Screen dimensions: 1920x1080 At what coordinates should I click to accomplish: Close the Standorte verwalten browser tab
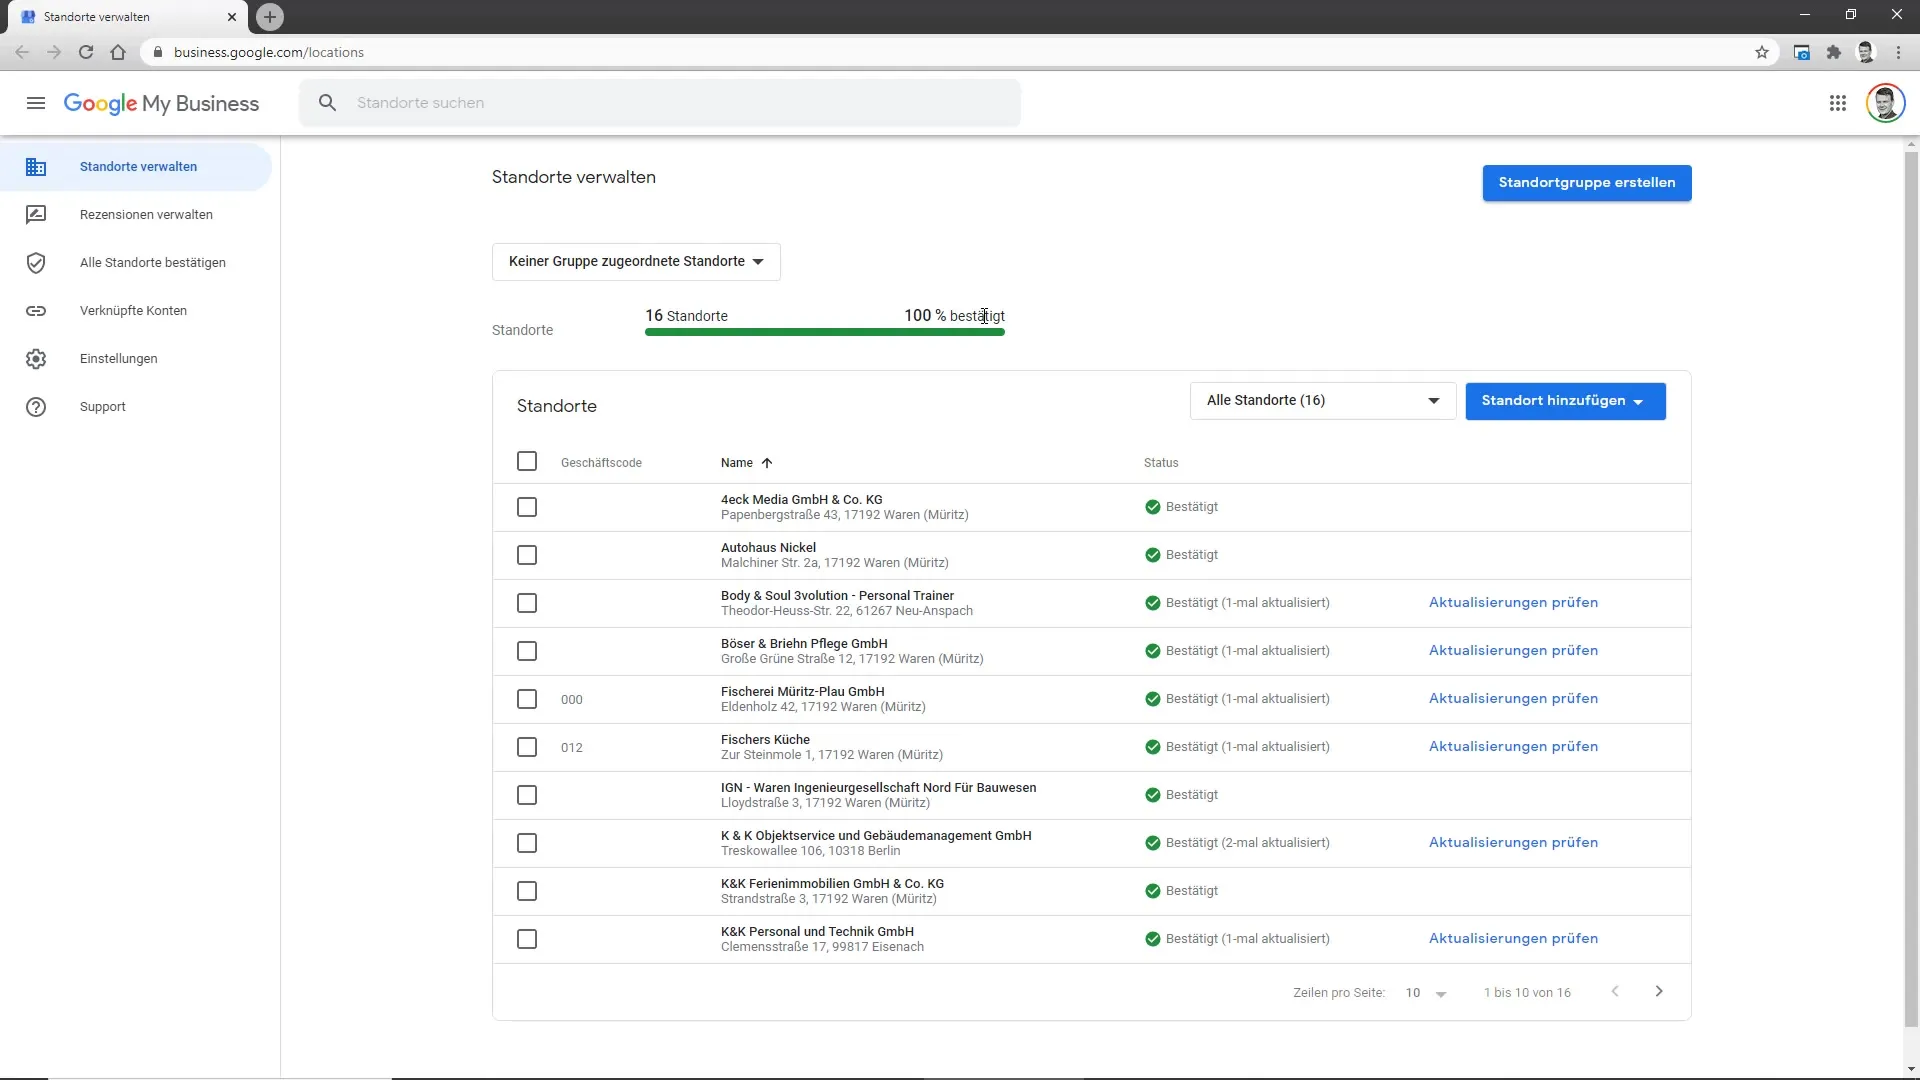(232, 17)
